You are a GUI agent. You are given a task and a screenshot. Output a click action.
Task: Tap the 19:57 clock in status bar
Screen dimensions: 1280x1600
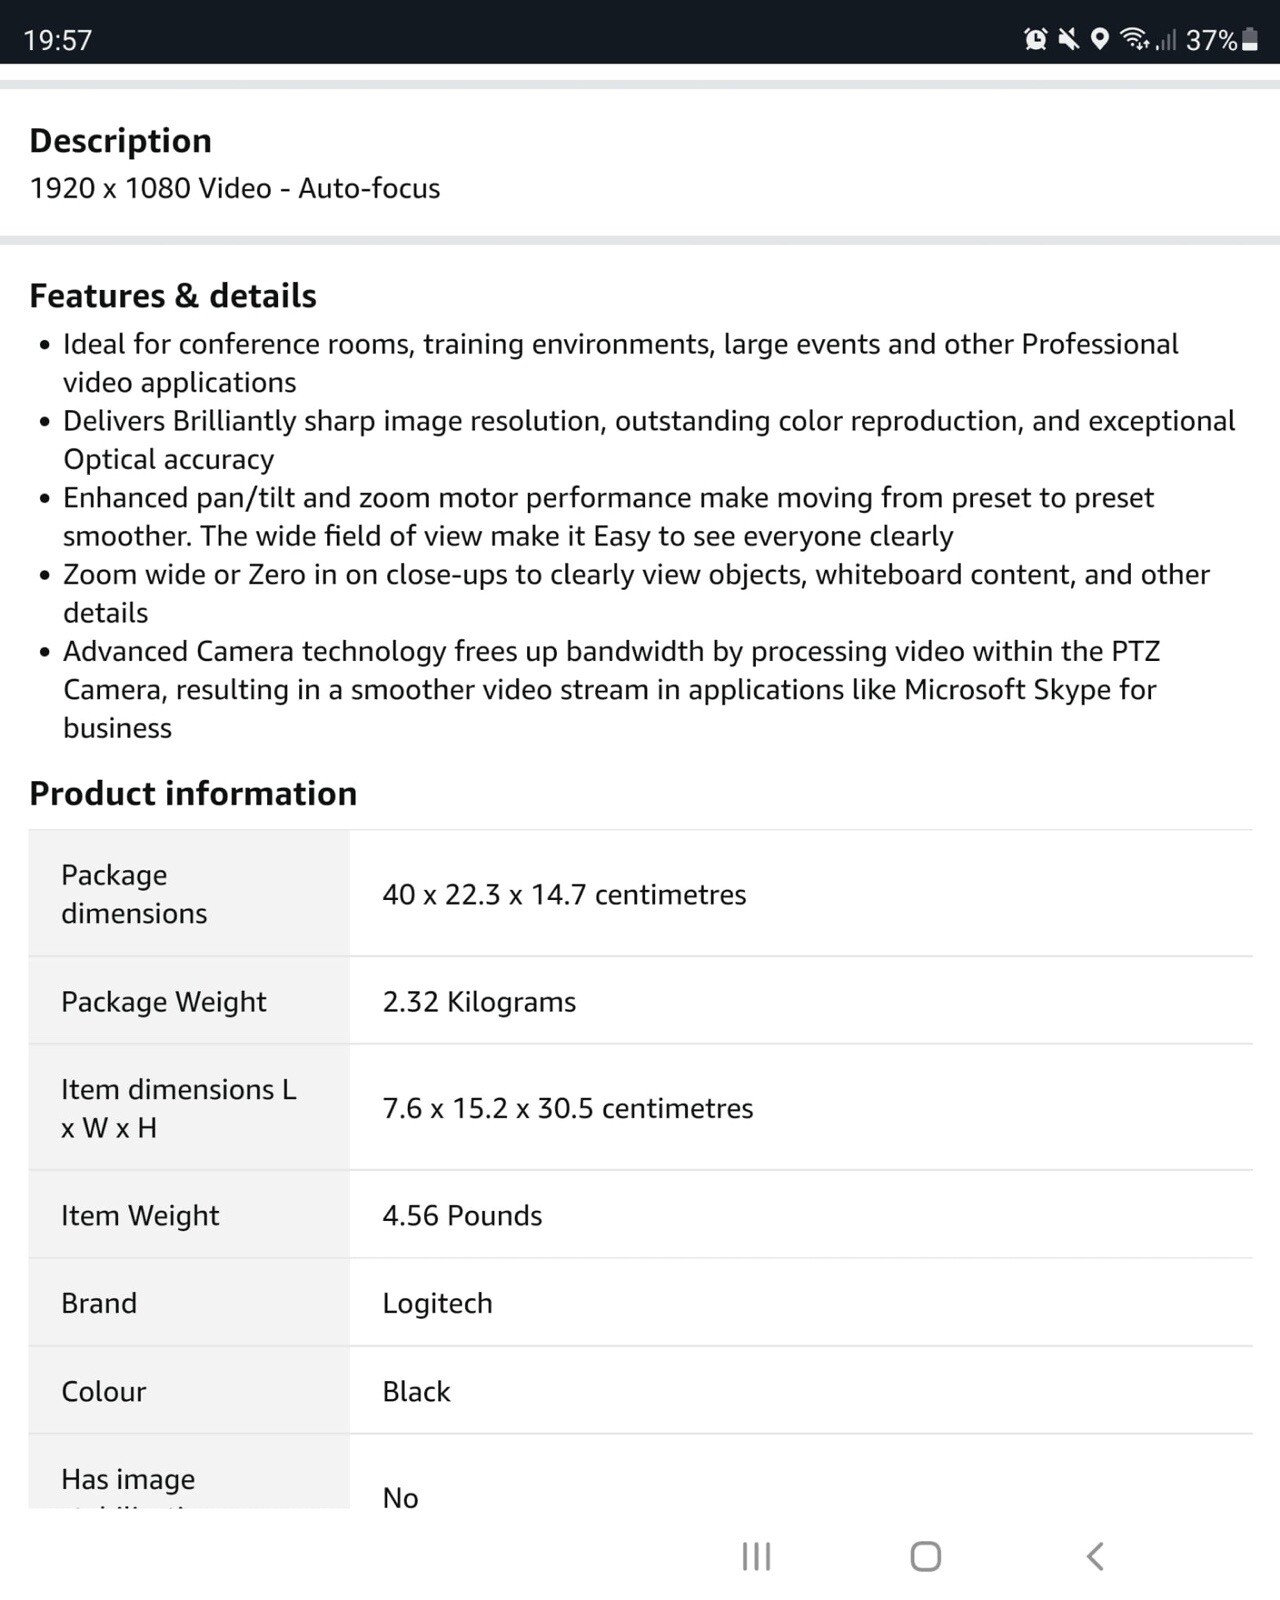pos(58,40)
